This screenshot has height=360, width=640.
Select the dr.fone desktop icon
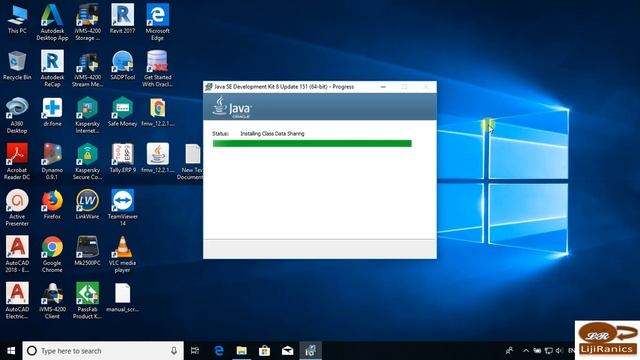tap(52, 112)
